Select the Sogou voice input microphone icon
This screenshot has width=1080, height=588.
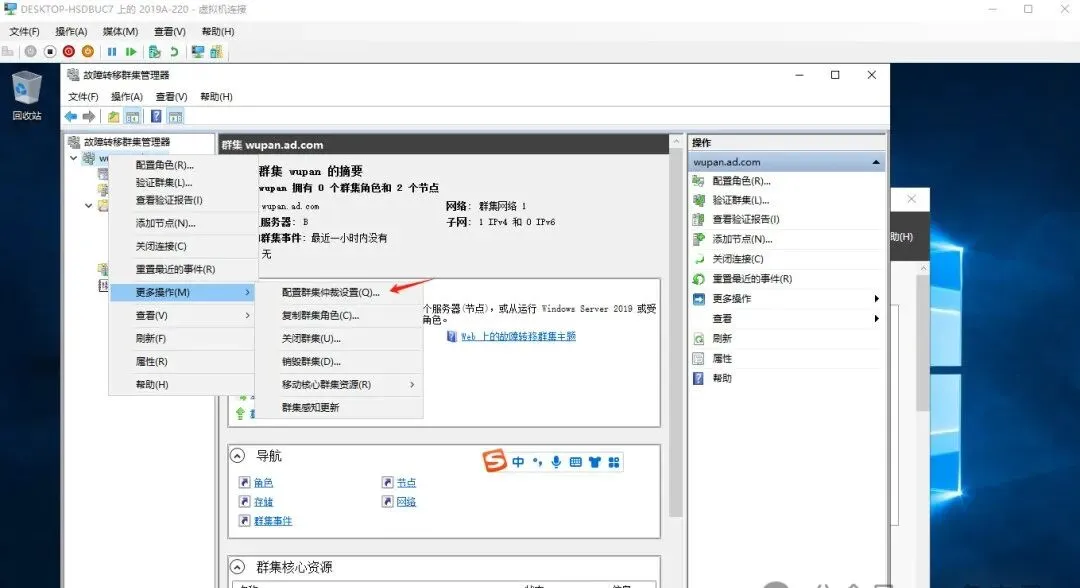tap(556, 462)
